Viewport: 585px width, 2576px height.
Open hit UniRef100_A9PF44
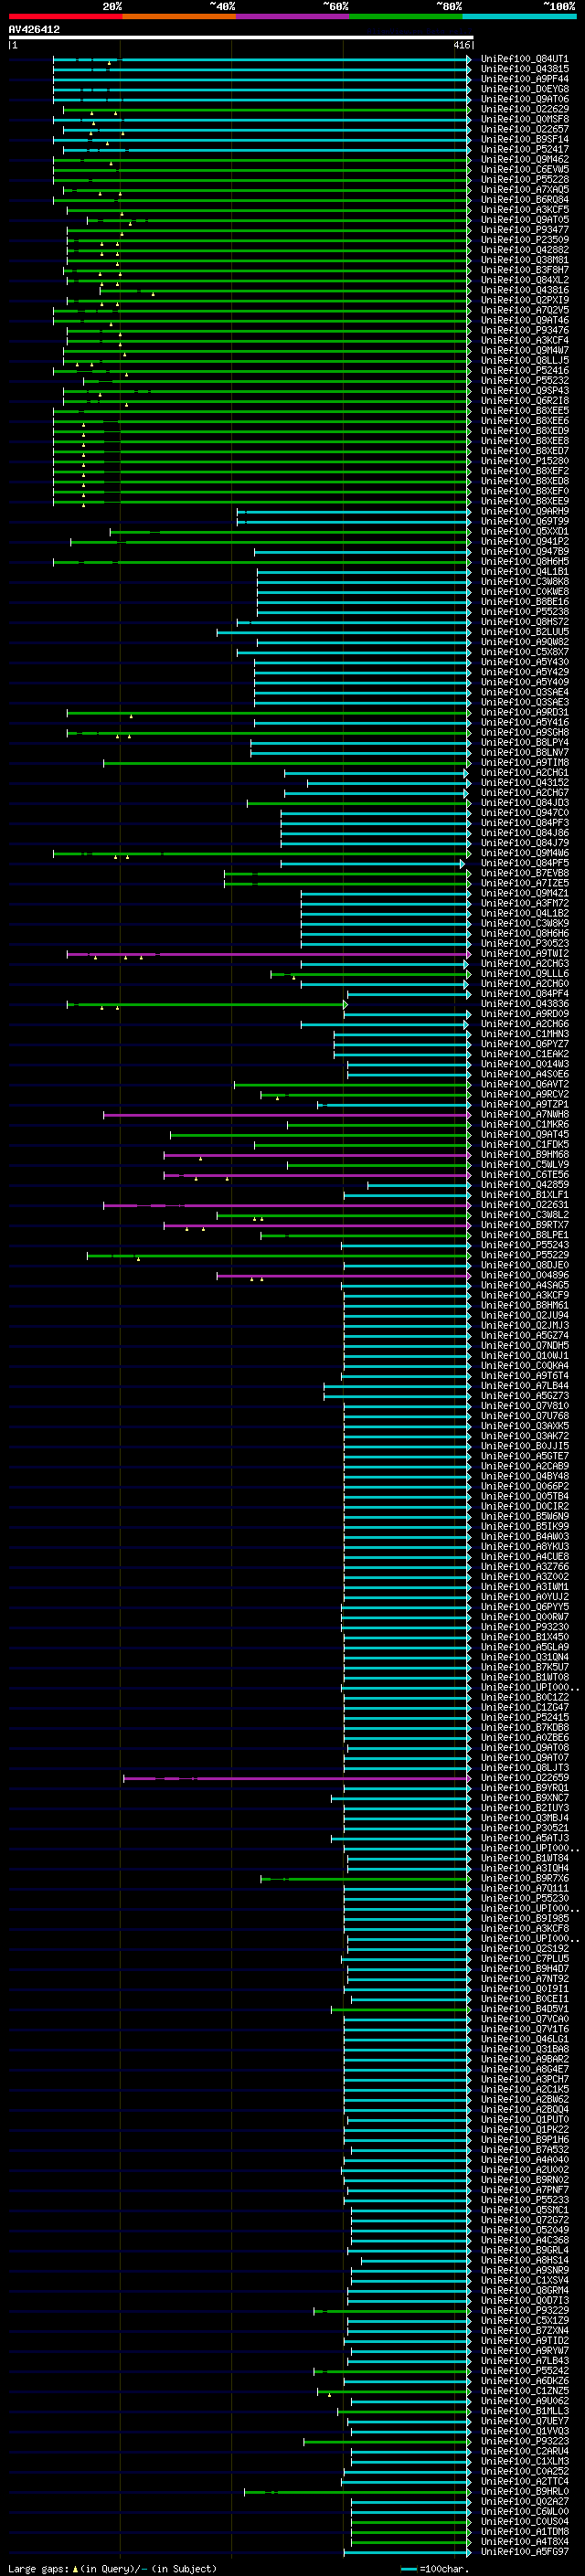pos(524,79)
